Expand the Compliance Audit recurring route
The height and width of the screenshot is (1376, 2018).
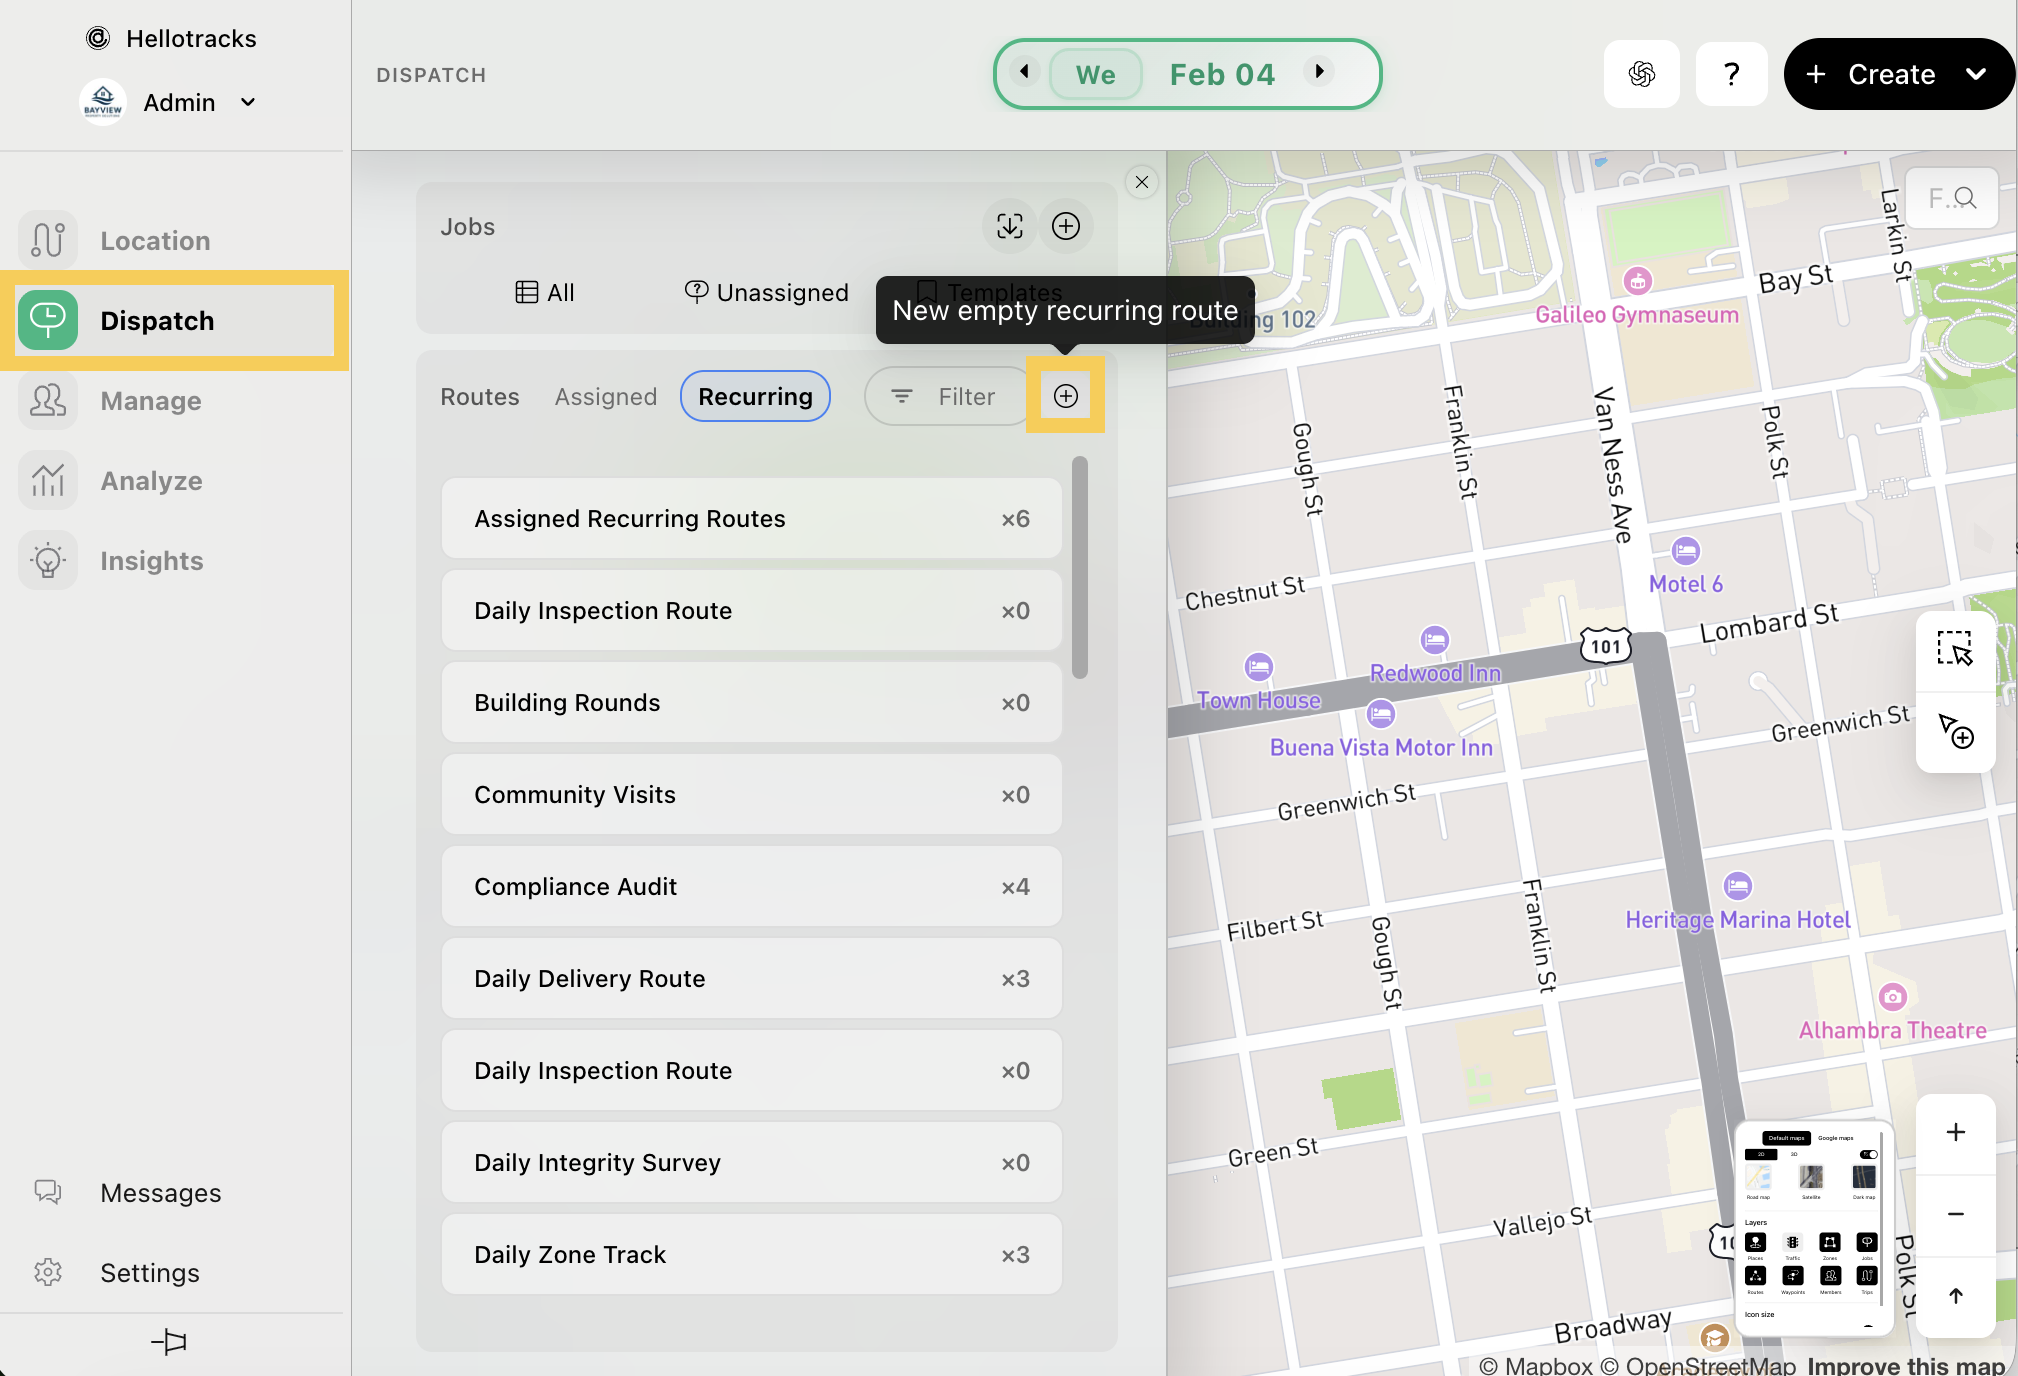point(751,887)
